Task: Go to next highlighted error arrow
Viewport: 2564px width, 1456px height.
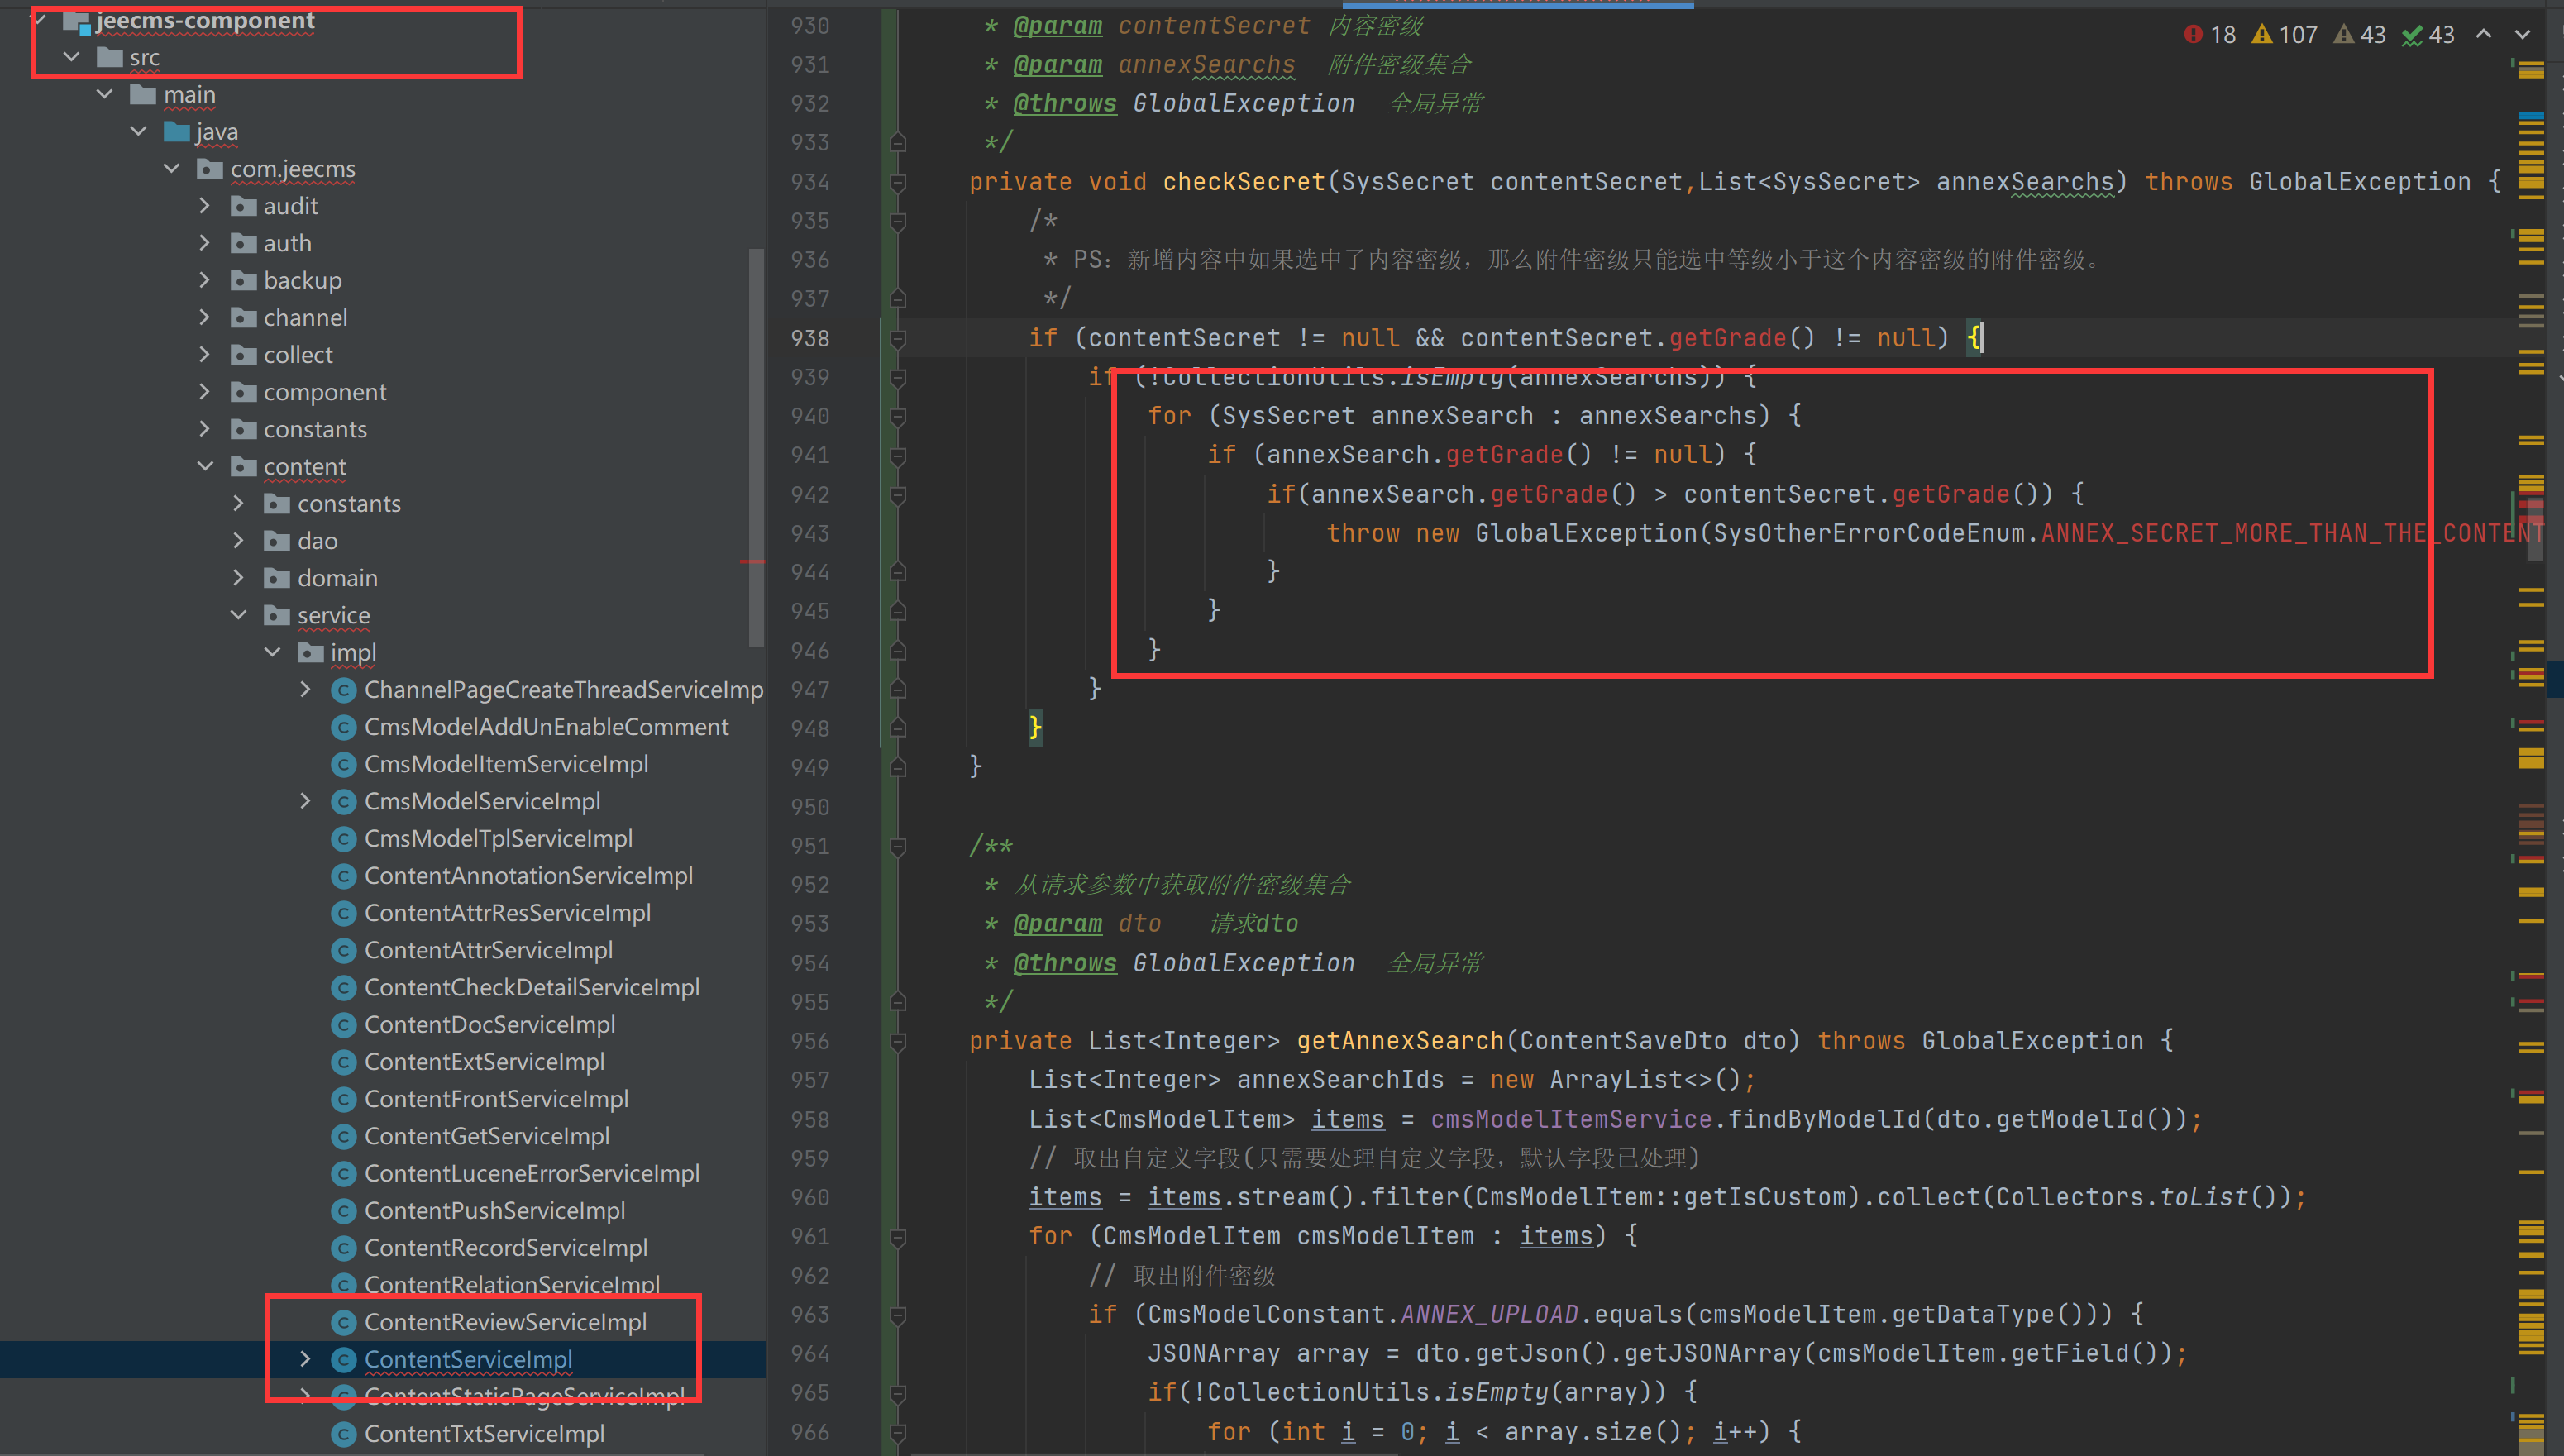Action: point(2522,35)
